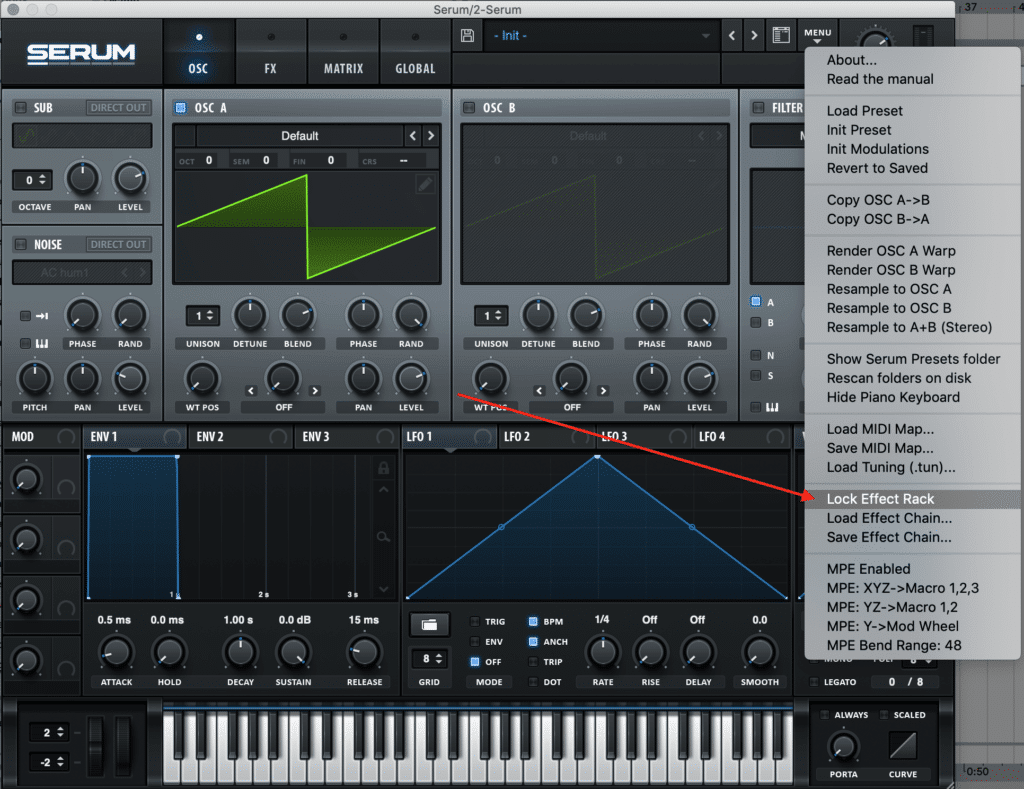Enable the SUB oscillator
Screen dimensions: 1024x789
tap(21, 108)
